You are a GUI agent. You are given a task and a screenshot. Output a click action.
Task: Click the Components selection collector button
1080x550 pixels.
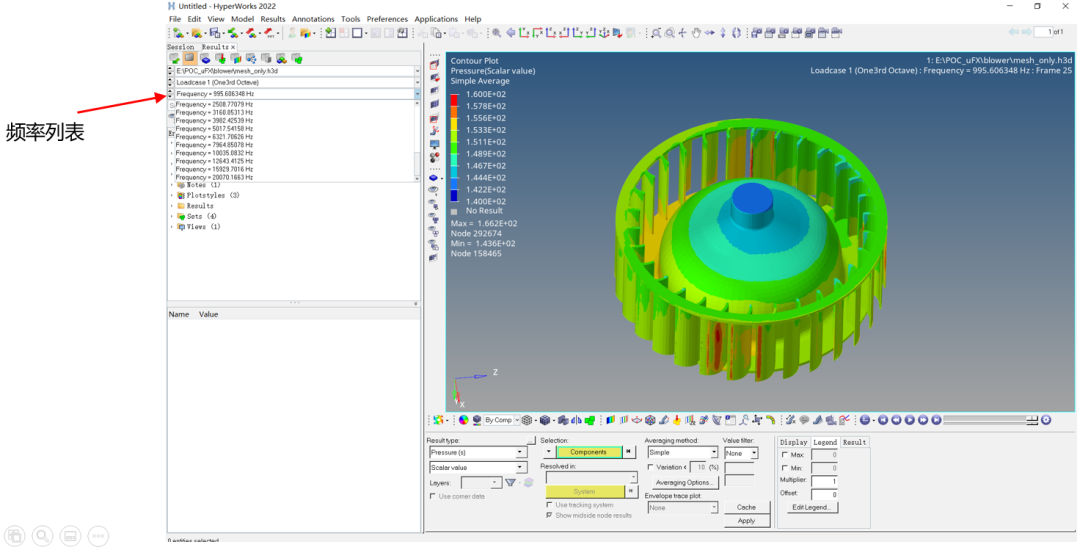[x=588, y=452]
